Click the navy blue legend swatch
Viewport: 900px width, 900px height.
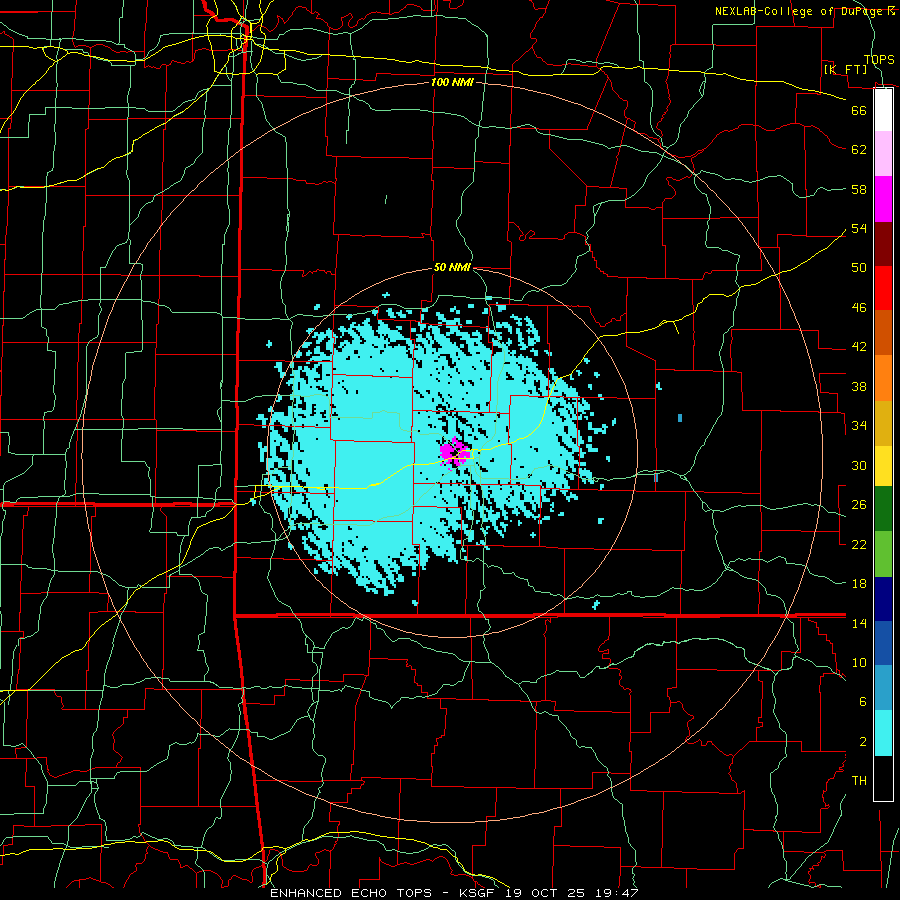(x=883, y=599)
